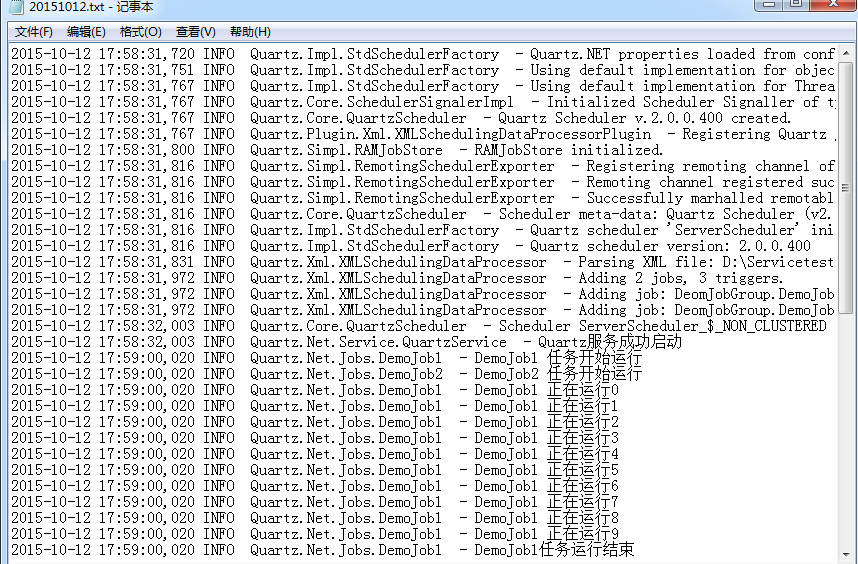858x564 pixels.
Task: Click text 'Initialized Scheduler Signaller of'
Action: (x=683, y=102)
